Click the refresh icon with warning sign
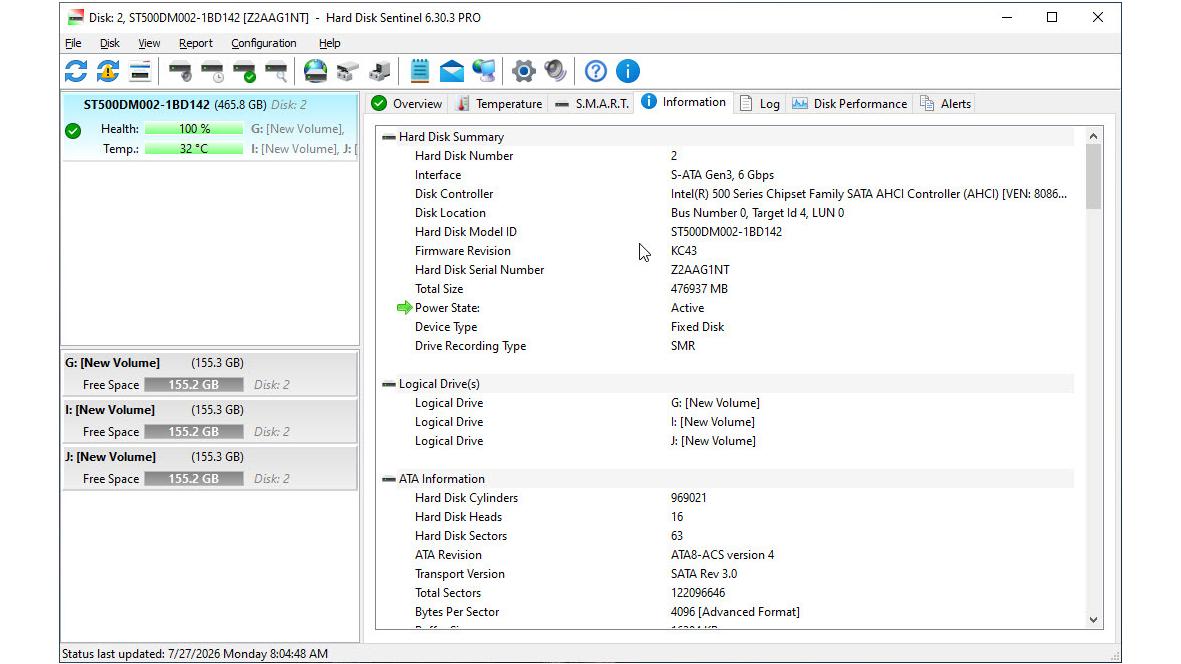 pos(108,72)
